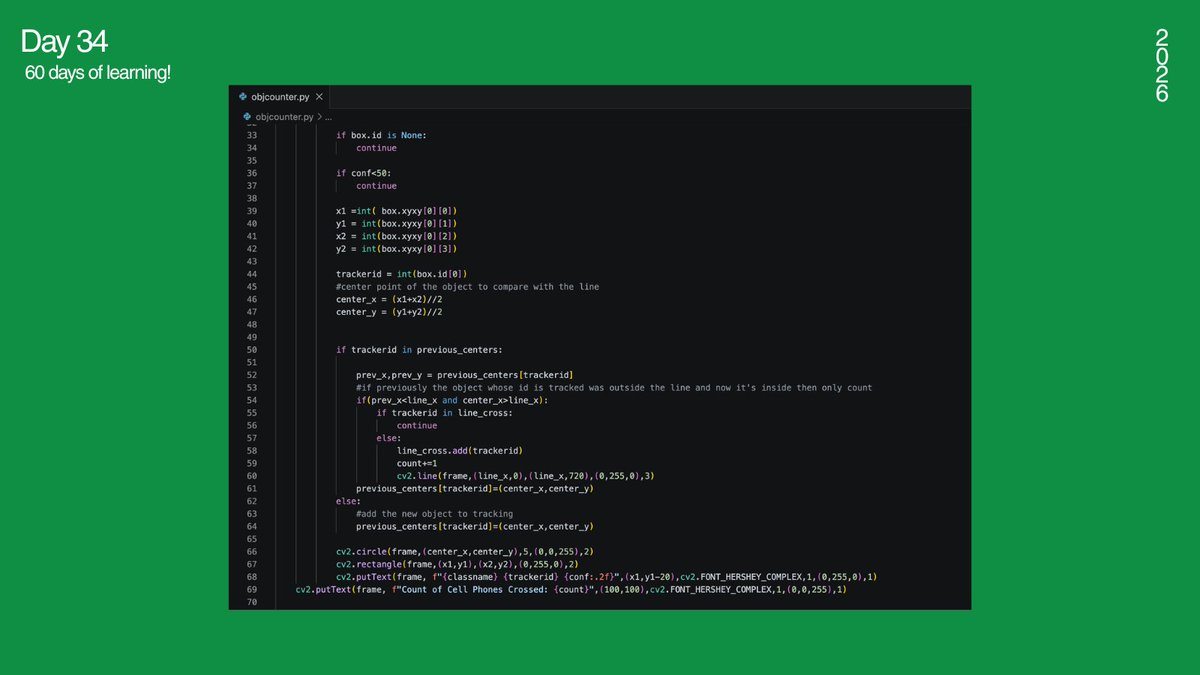Click line number 44 in the gutter
This screenshot has height=675, width=1200.
click(251, 274)
